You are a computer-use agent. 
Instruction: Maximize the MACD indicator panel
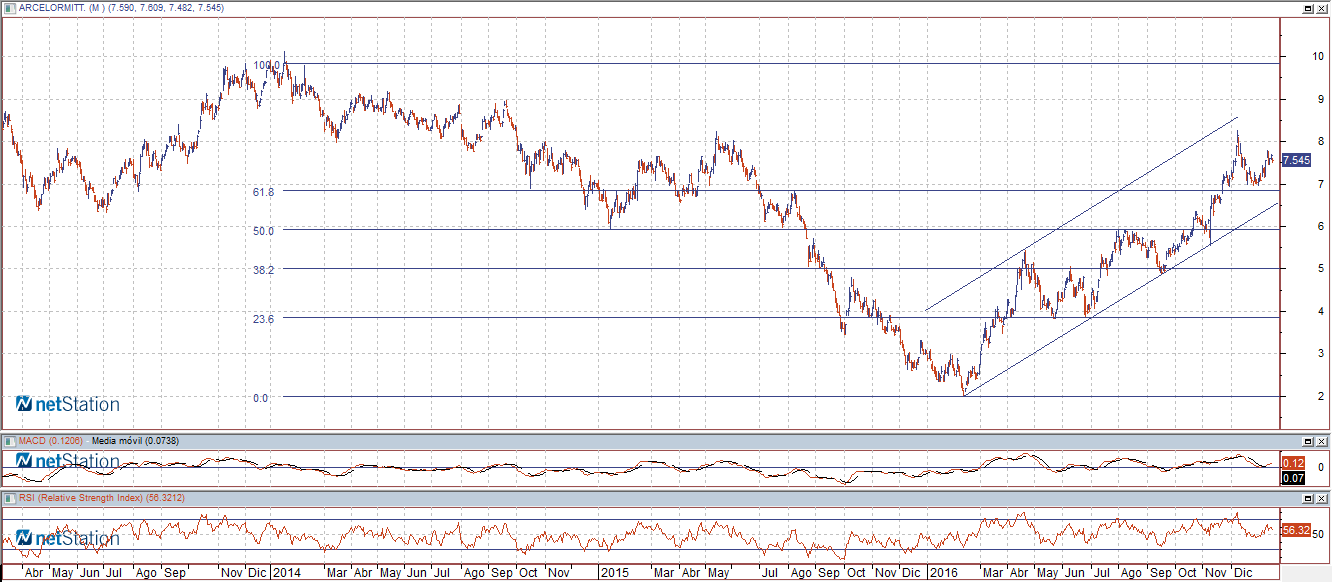[1307, 440]
